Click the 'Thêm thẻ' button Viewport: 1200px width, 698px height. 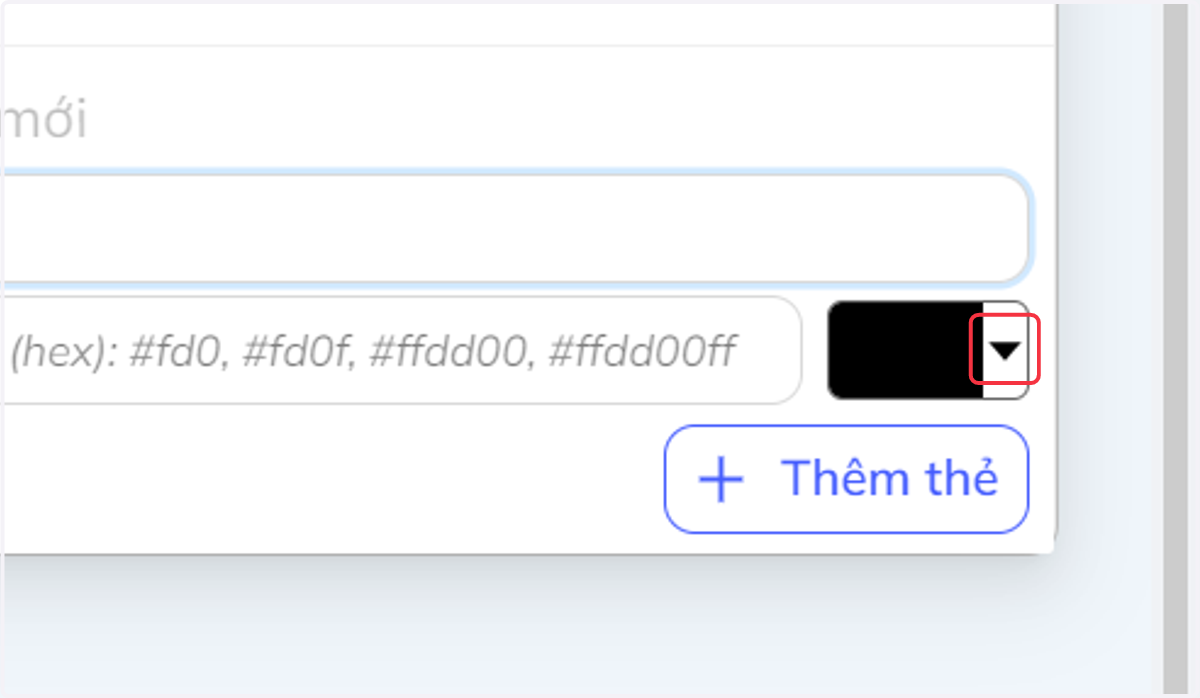[846, 479]
